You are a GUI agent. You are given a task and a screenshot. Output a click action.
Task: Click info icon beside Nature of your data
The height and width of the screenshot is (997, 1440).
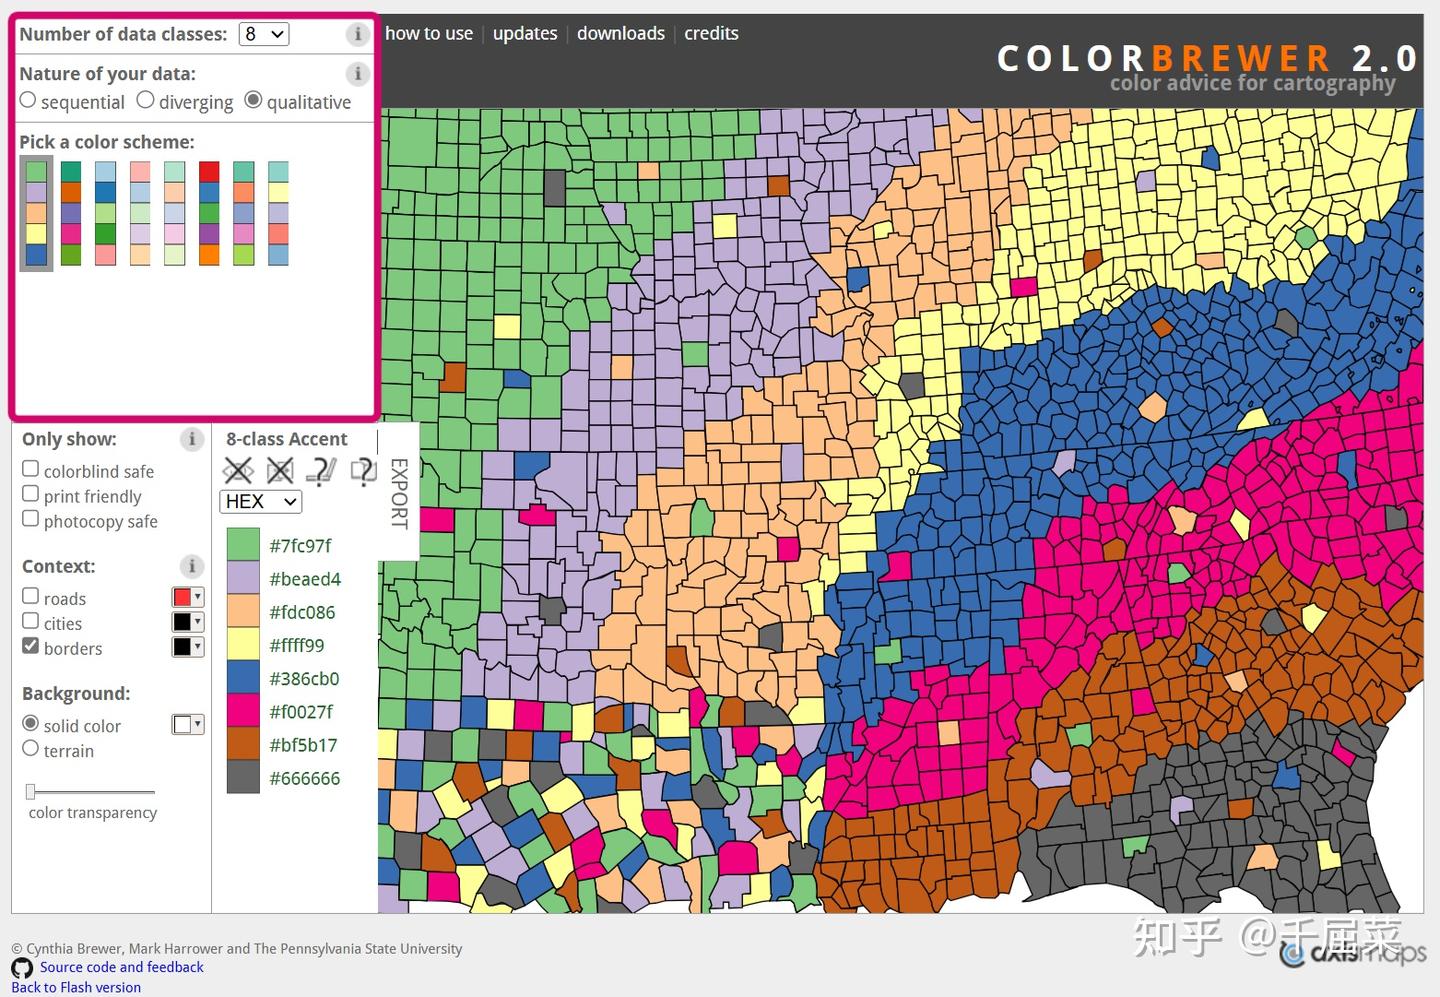click(358, 74)
